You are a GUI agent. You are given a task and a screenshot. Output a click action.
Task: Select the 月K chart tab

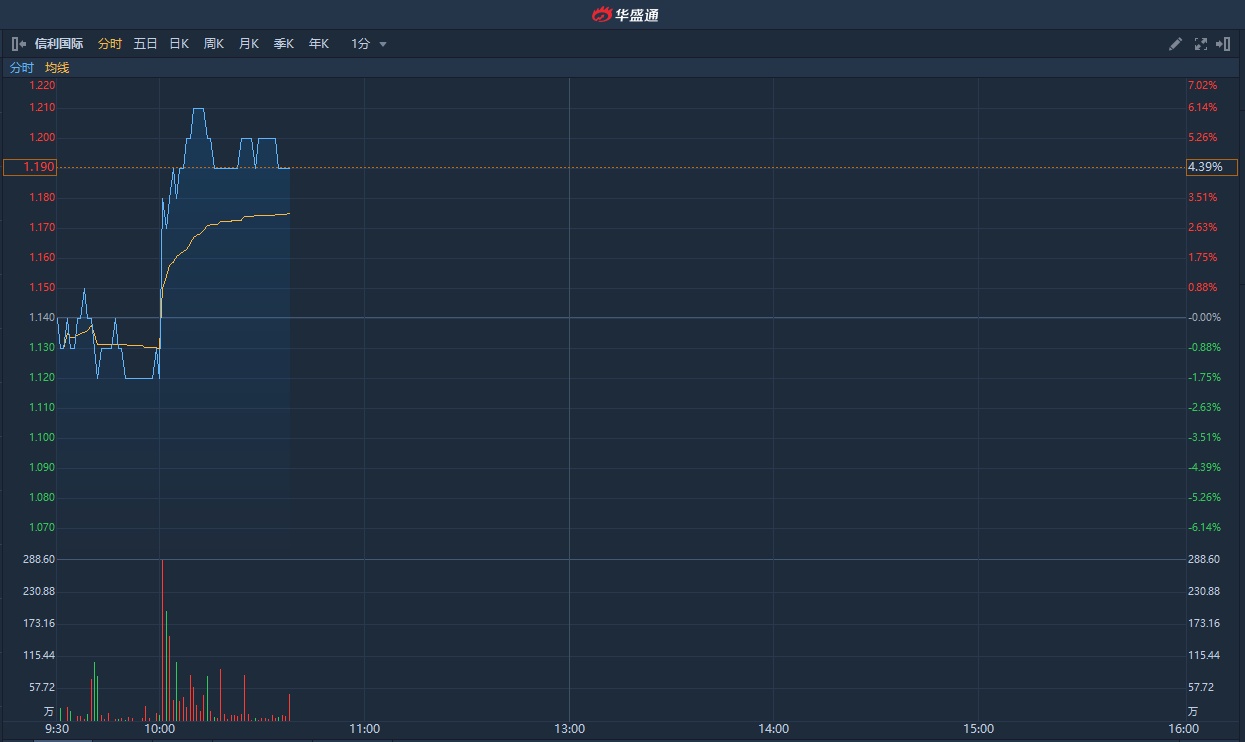pyautogui.click(x=249, y=44)
